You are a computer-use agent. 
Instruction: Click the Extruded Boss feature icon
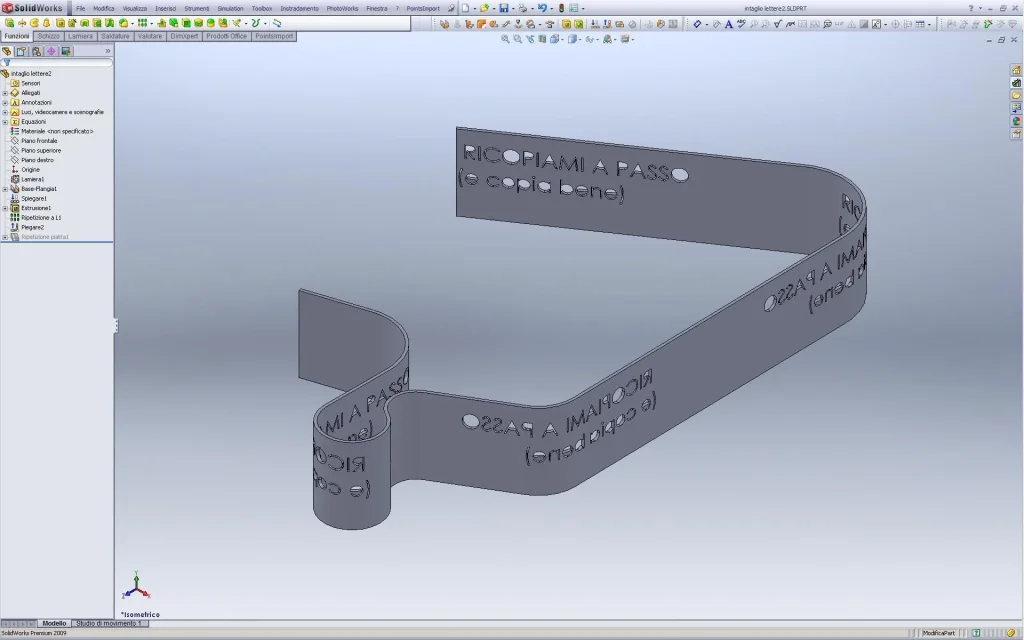[9, 23]
